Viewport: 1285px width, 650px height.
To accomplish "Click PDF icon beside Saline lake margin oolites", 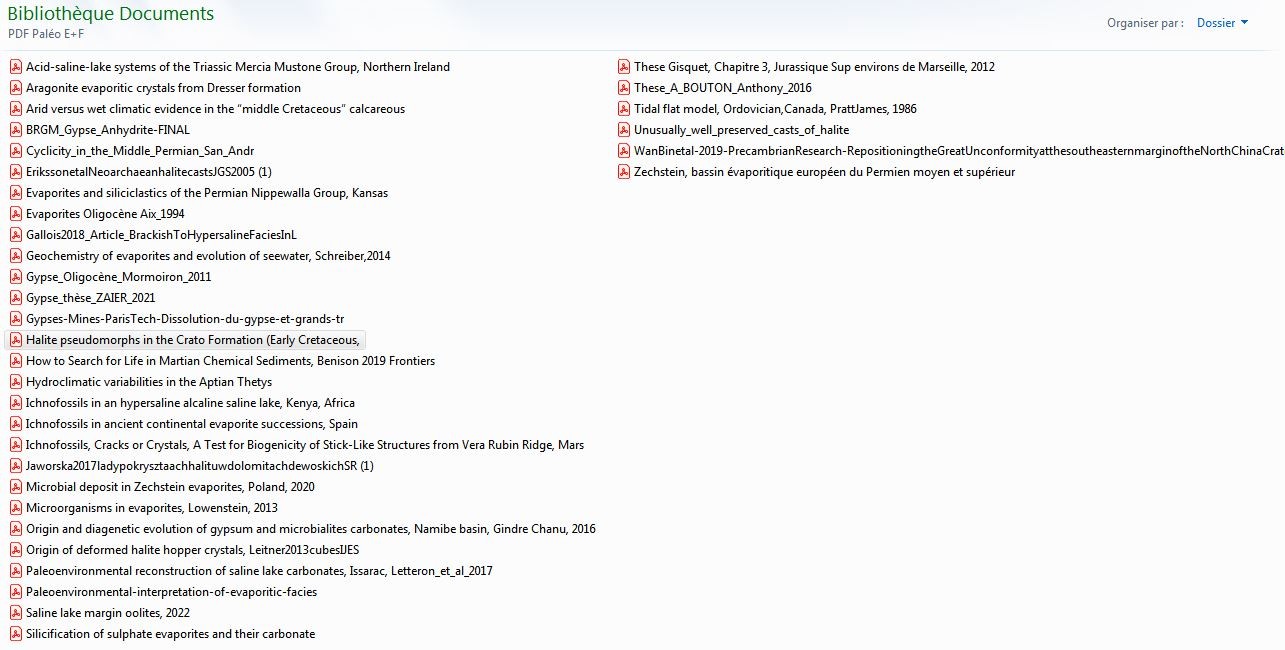I will pos(16,613).
